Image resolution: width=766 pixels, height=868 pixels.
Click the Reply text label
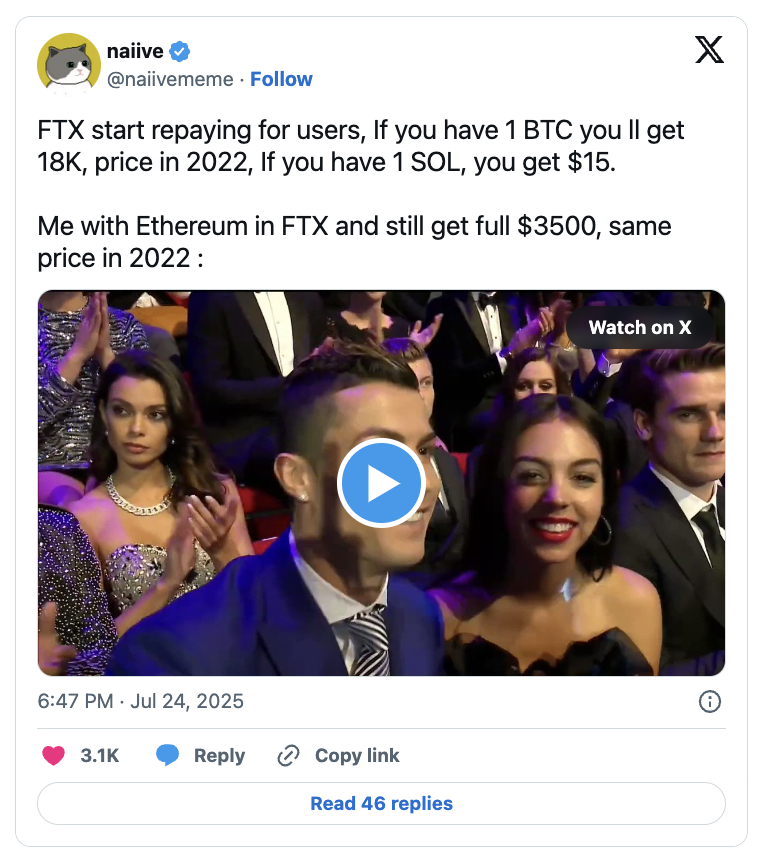tap(219, 755)
